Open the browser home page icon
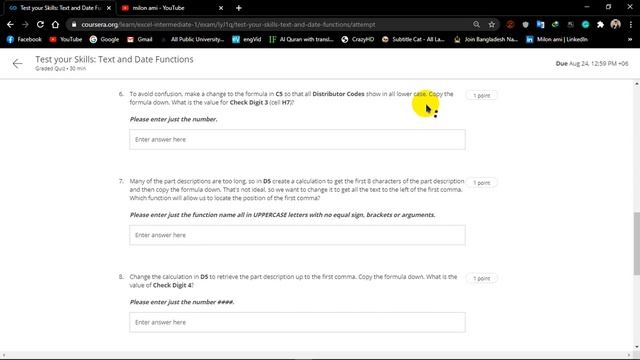Image resolution: width=640 pixels, height=360 pixels. pyautogui.click(x=55, y=24)
